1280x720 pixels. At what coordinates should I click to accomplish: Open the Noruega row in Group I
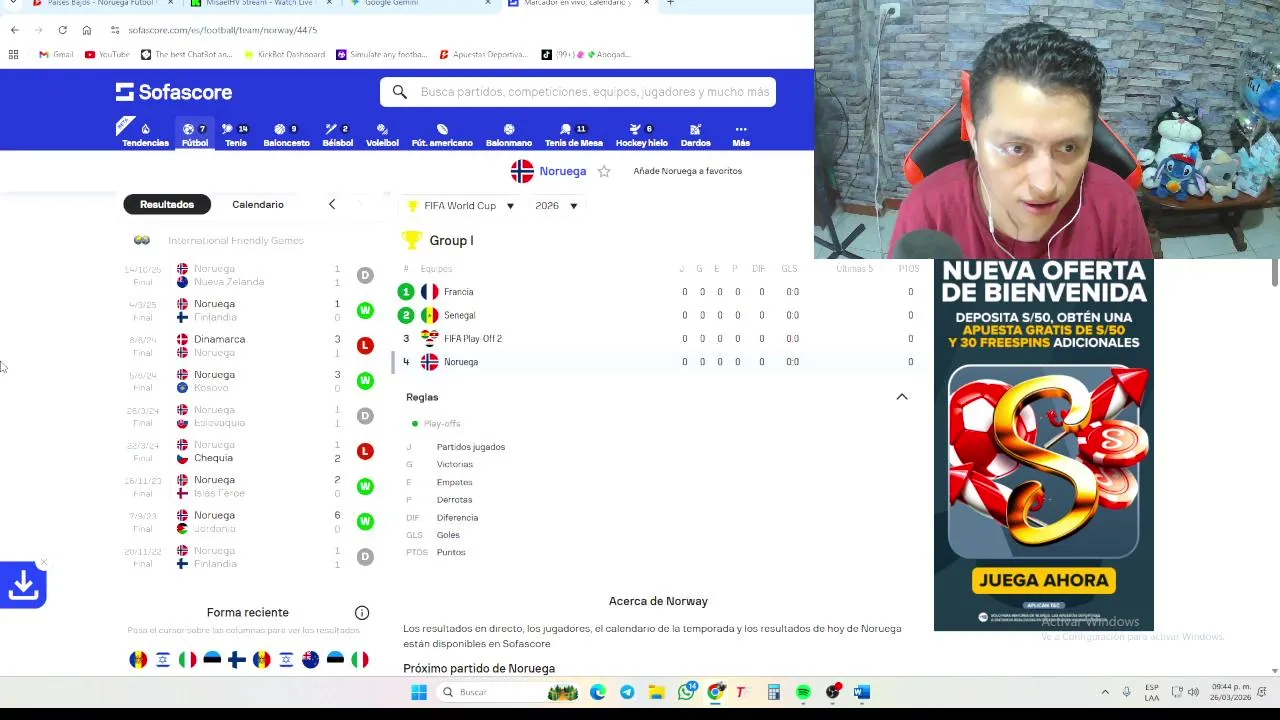(658, 362)
